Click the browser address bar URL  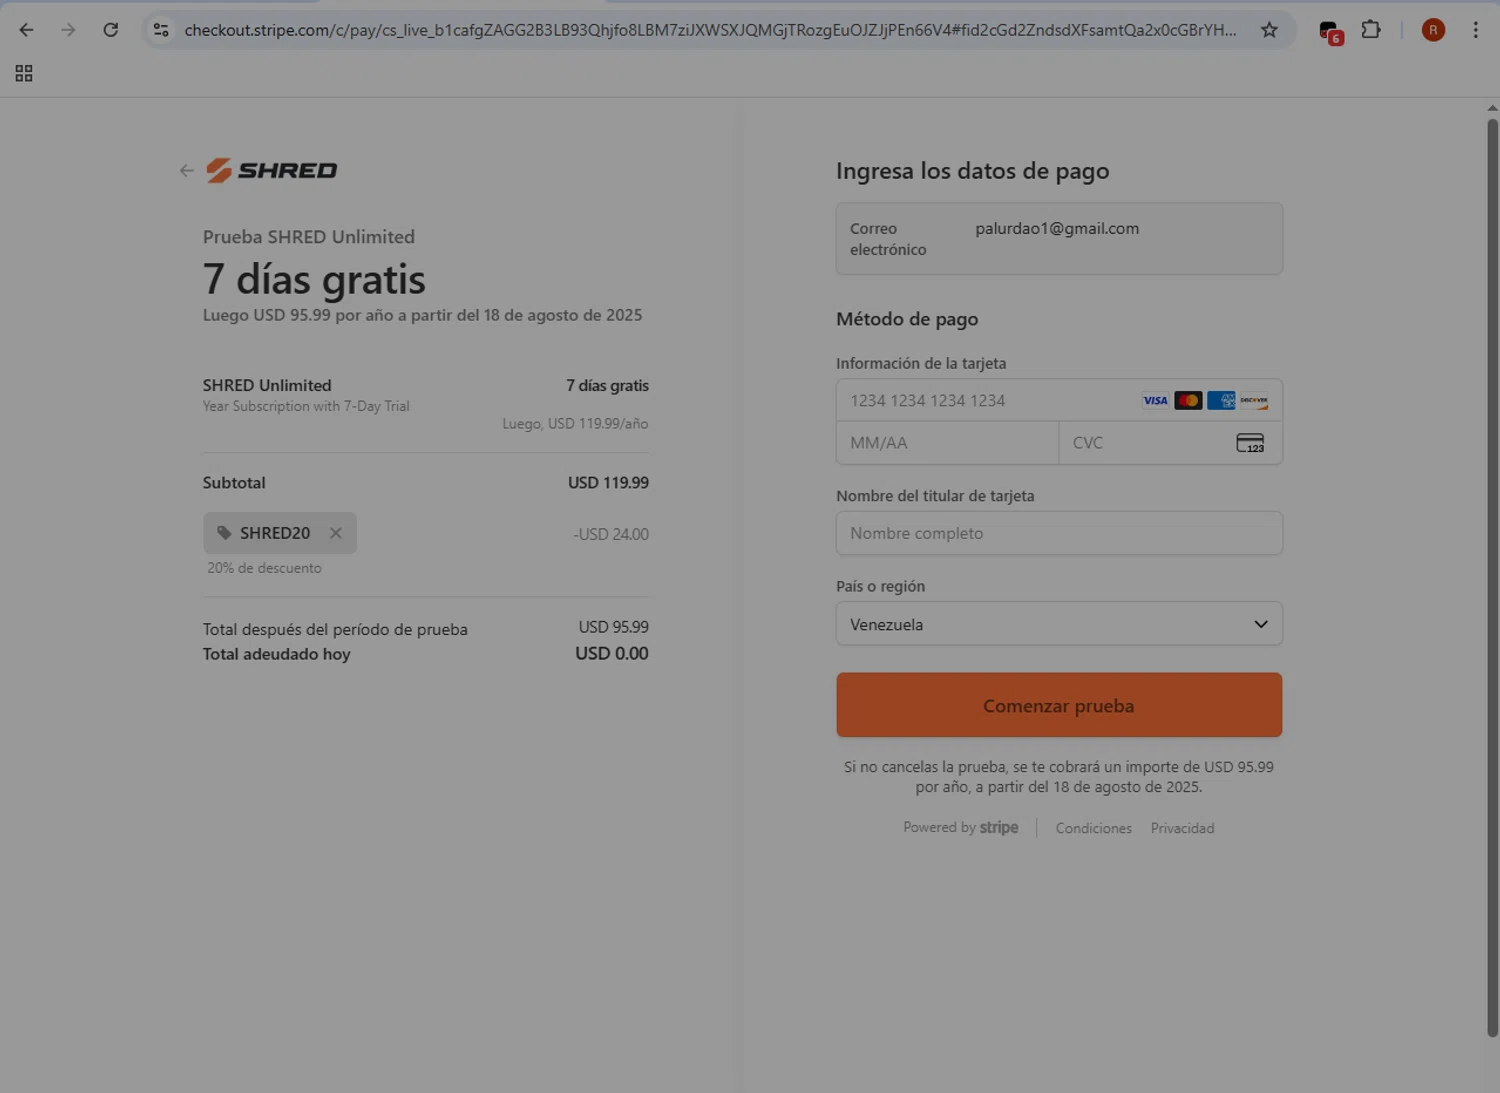pos(710,30)
